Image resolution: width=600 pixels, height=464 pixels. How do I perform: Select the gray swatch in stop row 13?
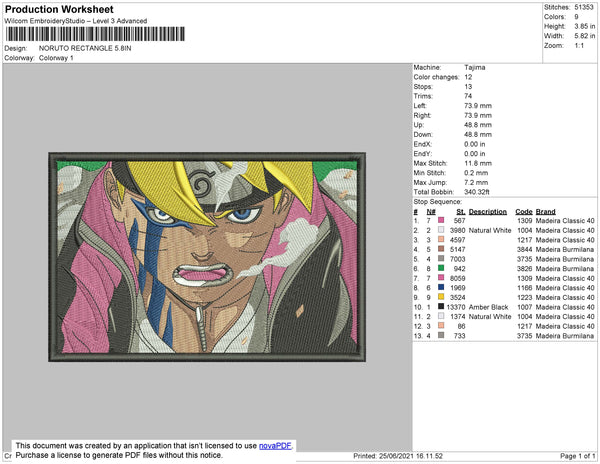coord(441,335)
